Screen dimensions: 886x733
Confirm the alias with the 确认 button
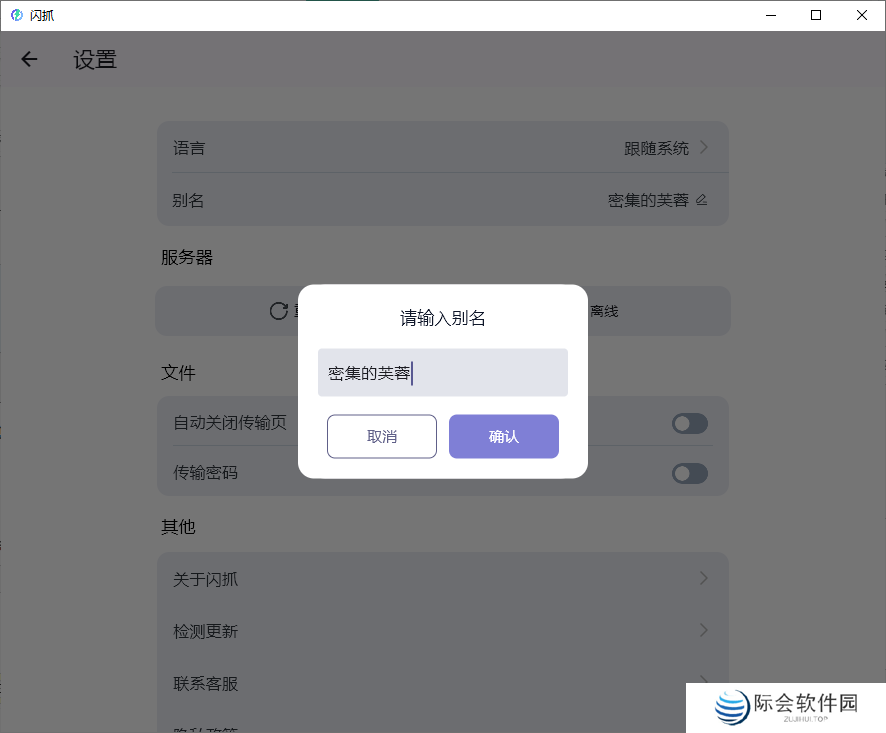click(504, 436)
